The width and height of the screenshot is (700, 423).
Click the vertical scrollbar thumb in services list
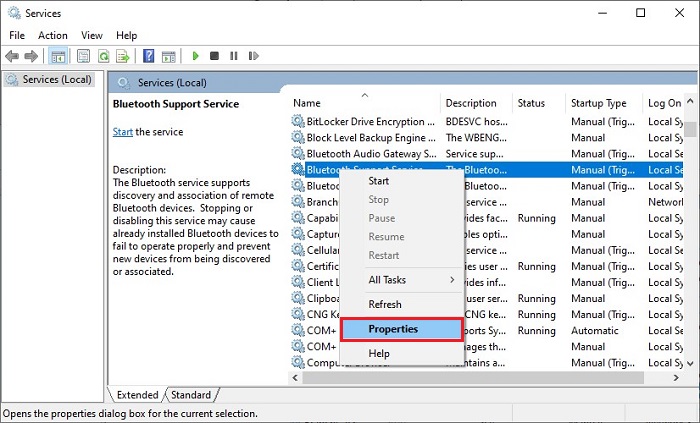tap(690, 129)
